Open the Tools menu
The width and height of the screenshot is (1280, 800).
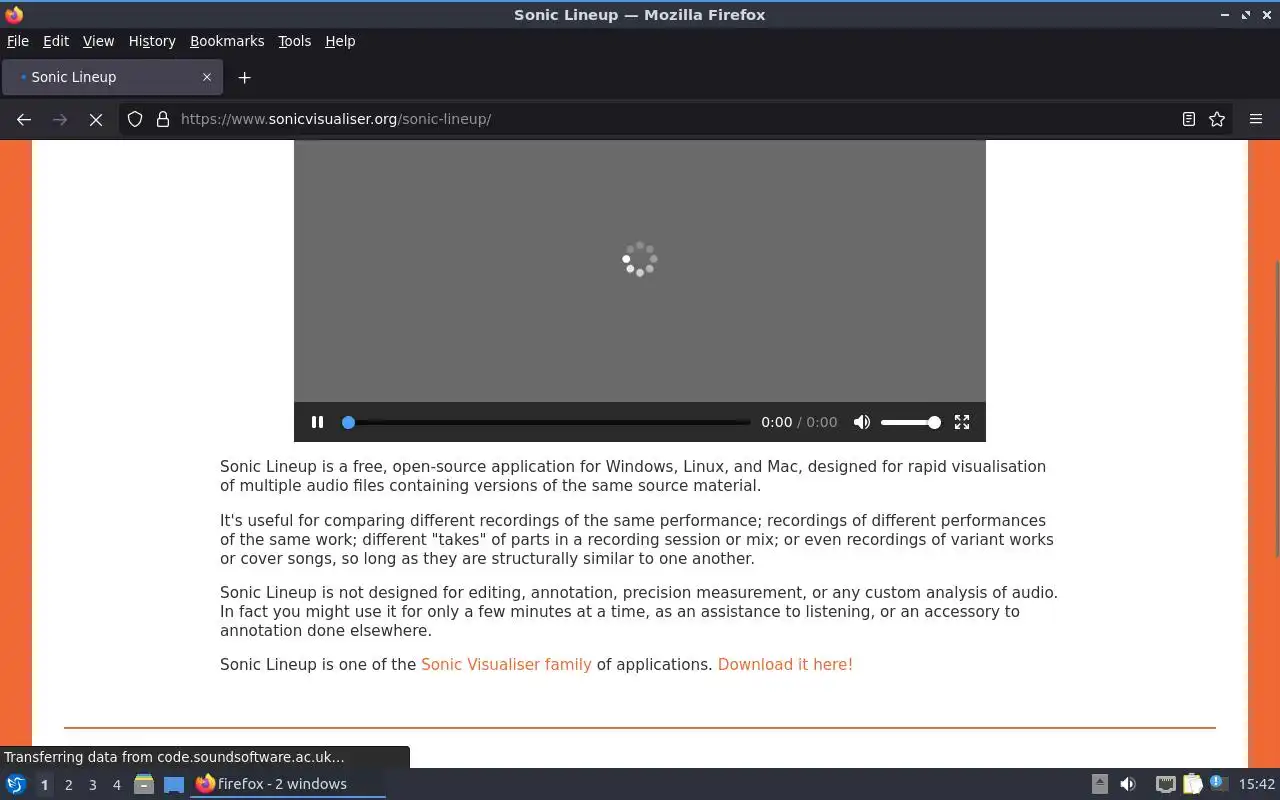(x=294, y=41)
